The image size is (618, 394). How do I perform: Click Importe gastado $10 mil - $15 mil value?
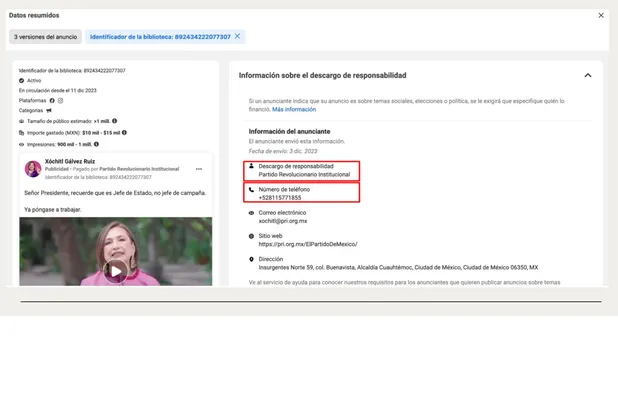(x=101, y=133)
